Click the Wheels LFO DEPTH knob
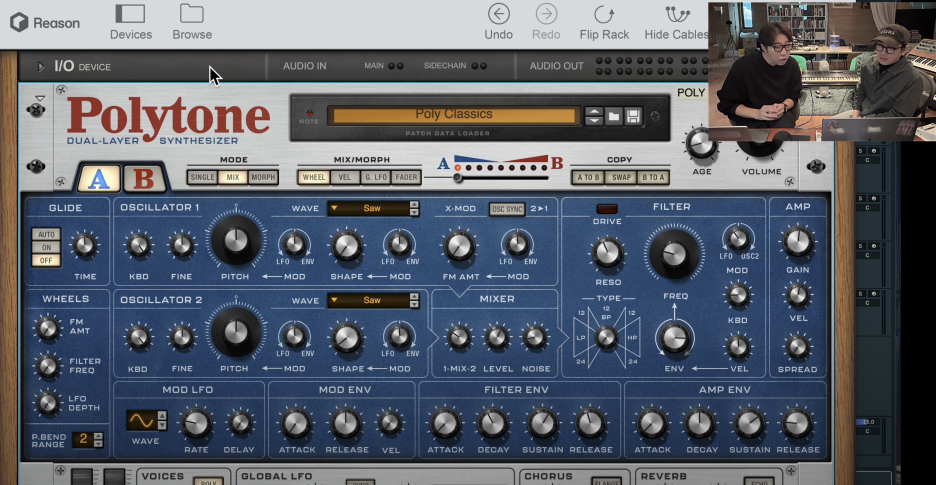Screen dimensions: 936x485 click(x=47, y=403)
